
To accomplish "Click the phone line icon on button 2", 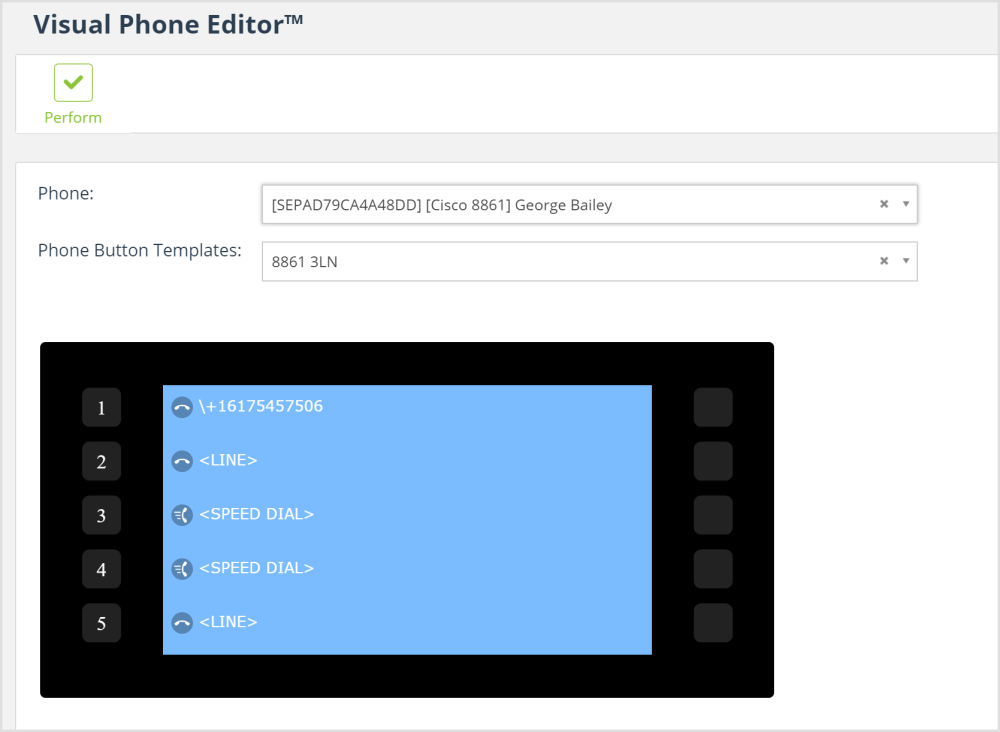I will [x=181, y=460].
